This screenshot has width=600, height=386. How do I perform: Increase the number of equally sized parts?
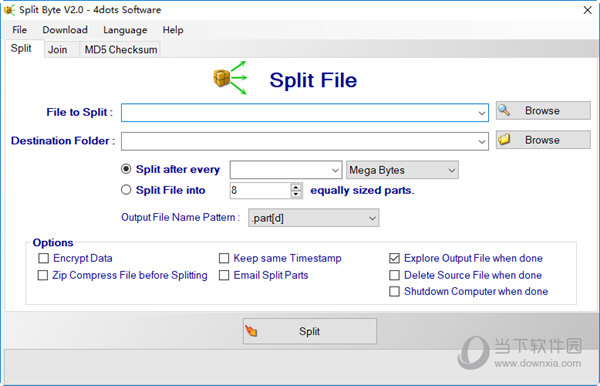click(296, 187)
